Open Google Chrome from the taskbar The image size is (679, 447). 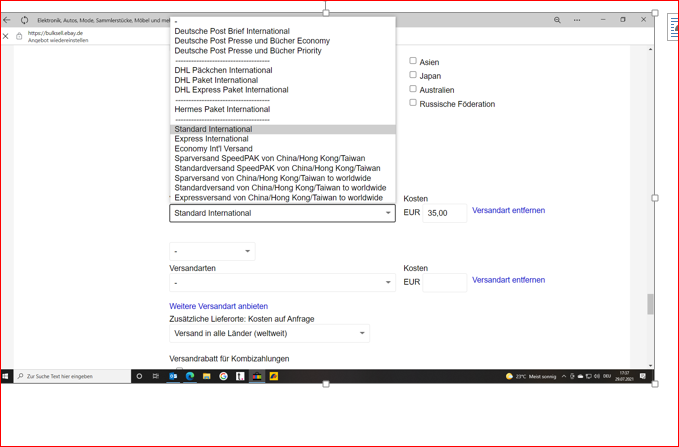click(x=224, y=376)
